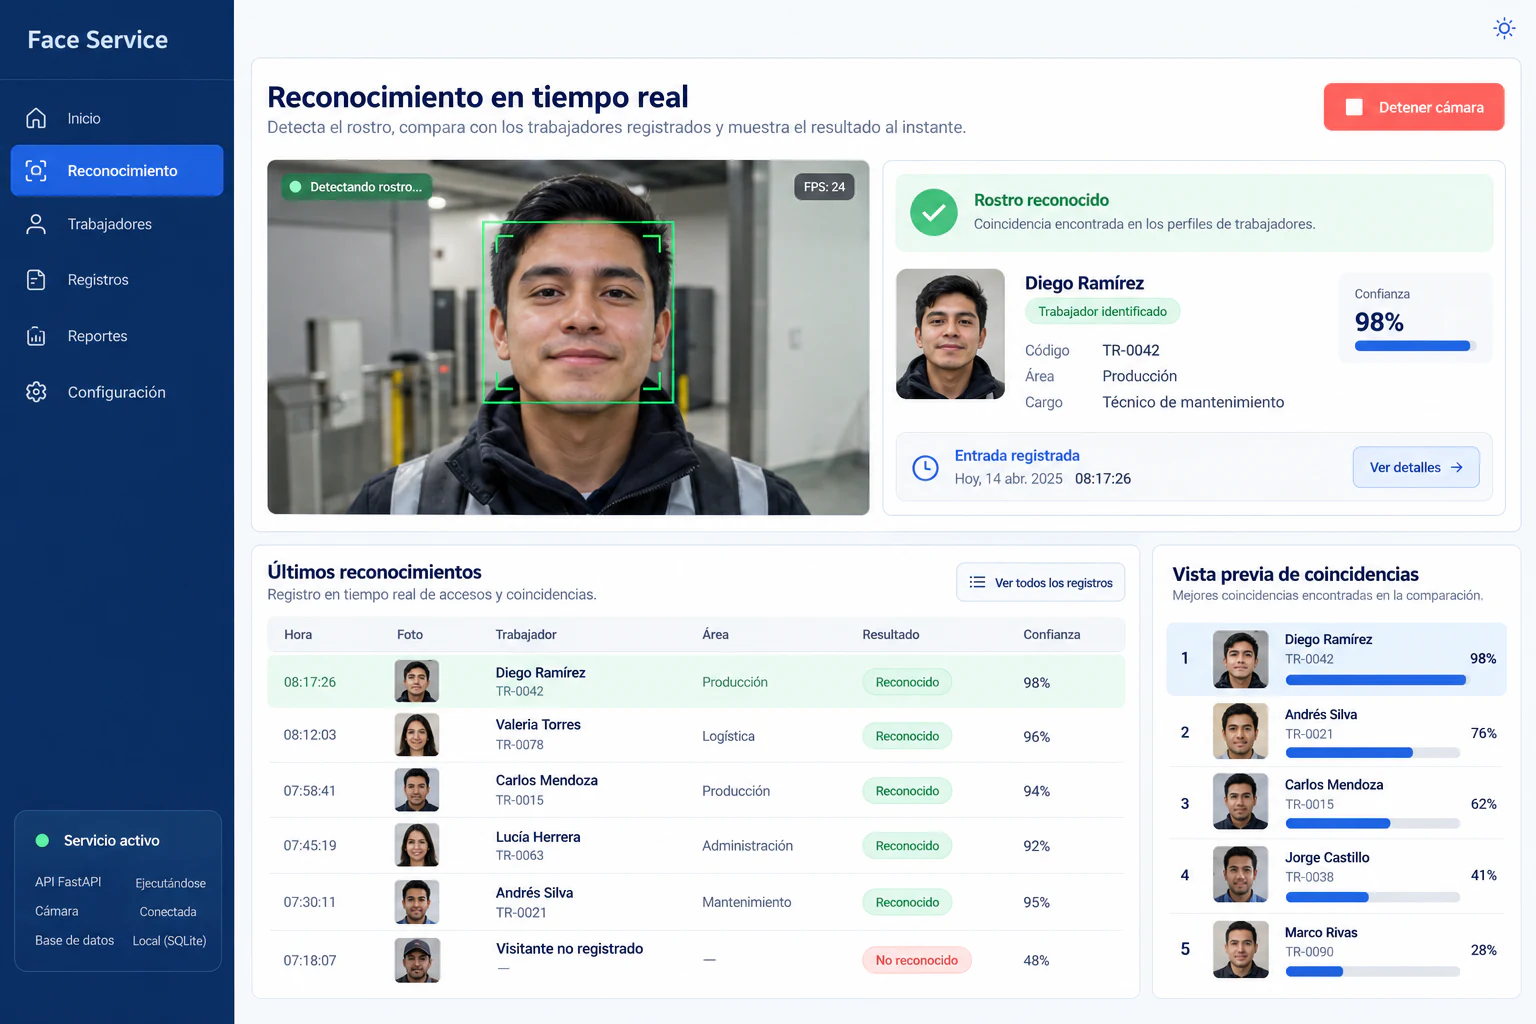Select Jorge Castillo's match thumbnail

pyautogui.click(x=1240, y=874)
